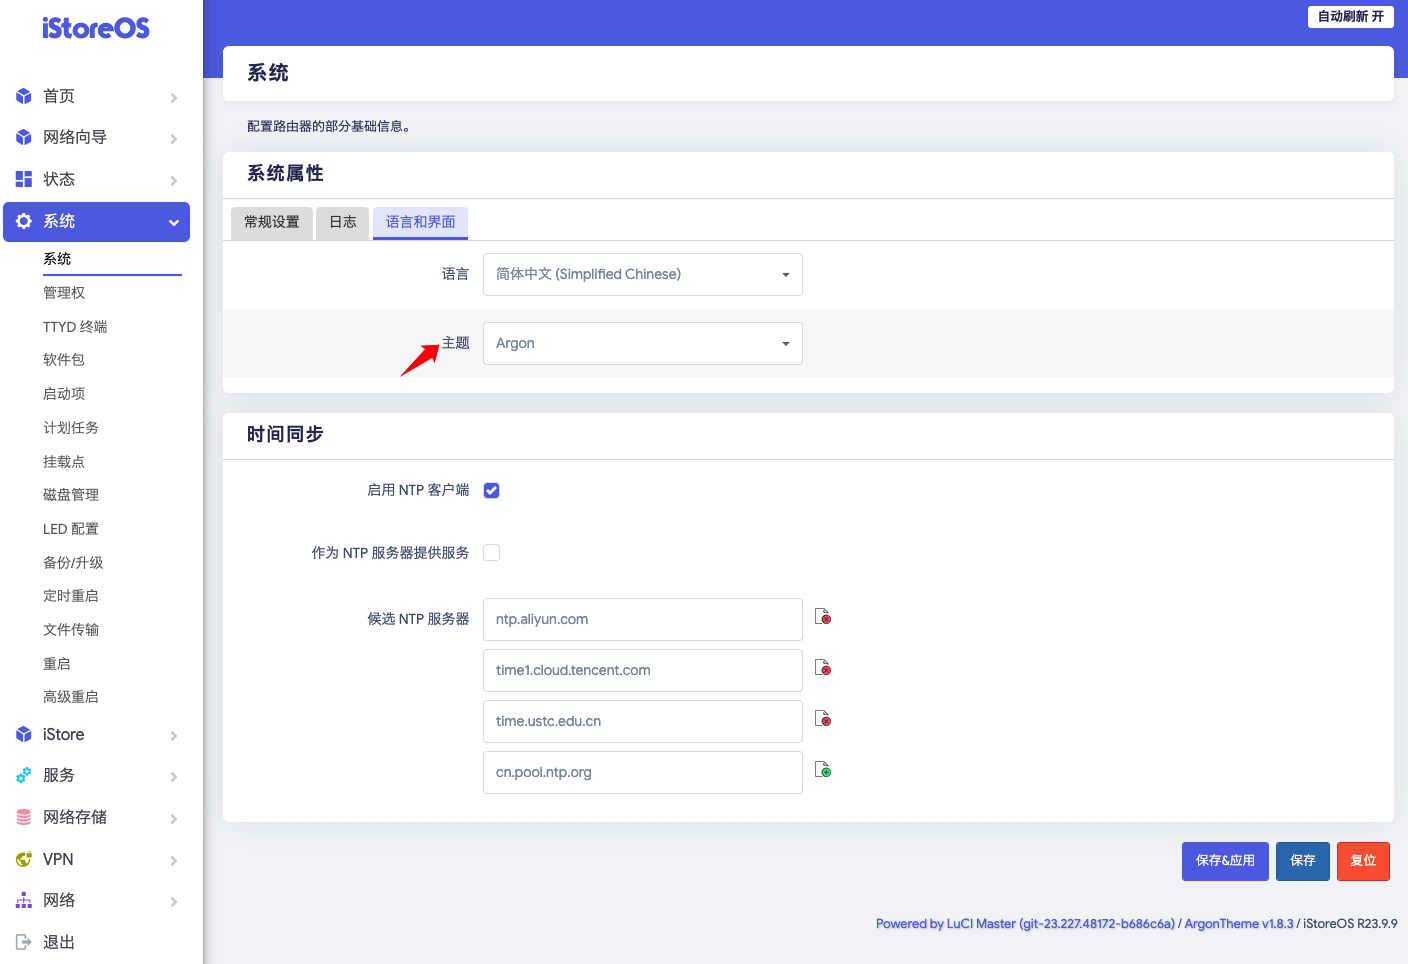Click the 保存&应用 button

[x=1224, y=861]
